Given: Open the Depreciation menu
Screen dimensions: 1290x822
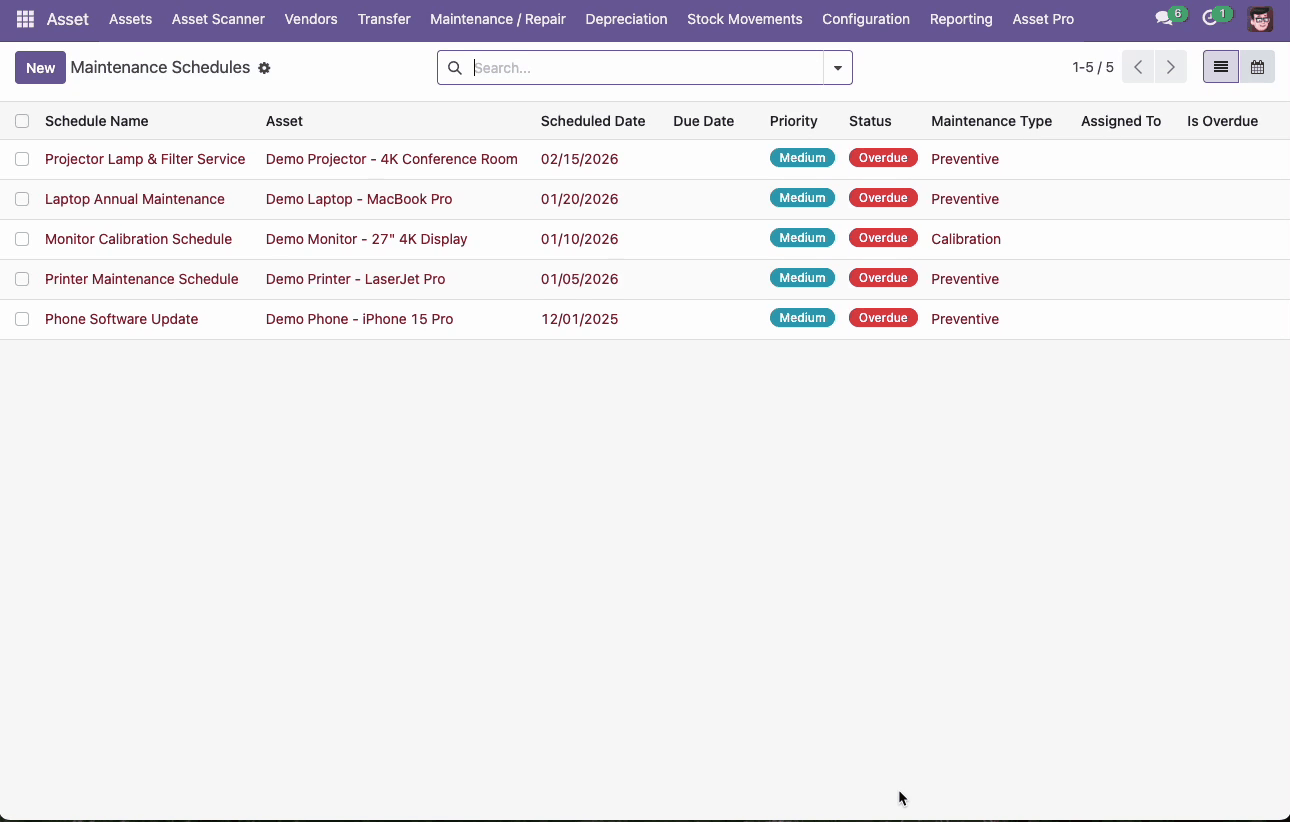Looking at the screenshot, I should pyautogui.click(x=627, y=19).
